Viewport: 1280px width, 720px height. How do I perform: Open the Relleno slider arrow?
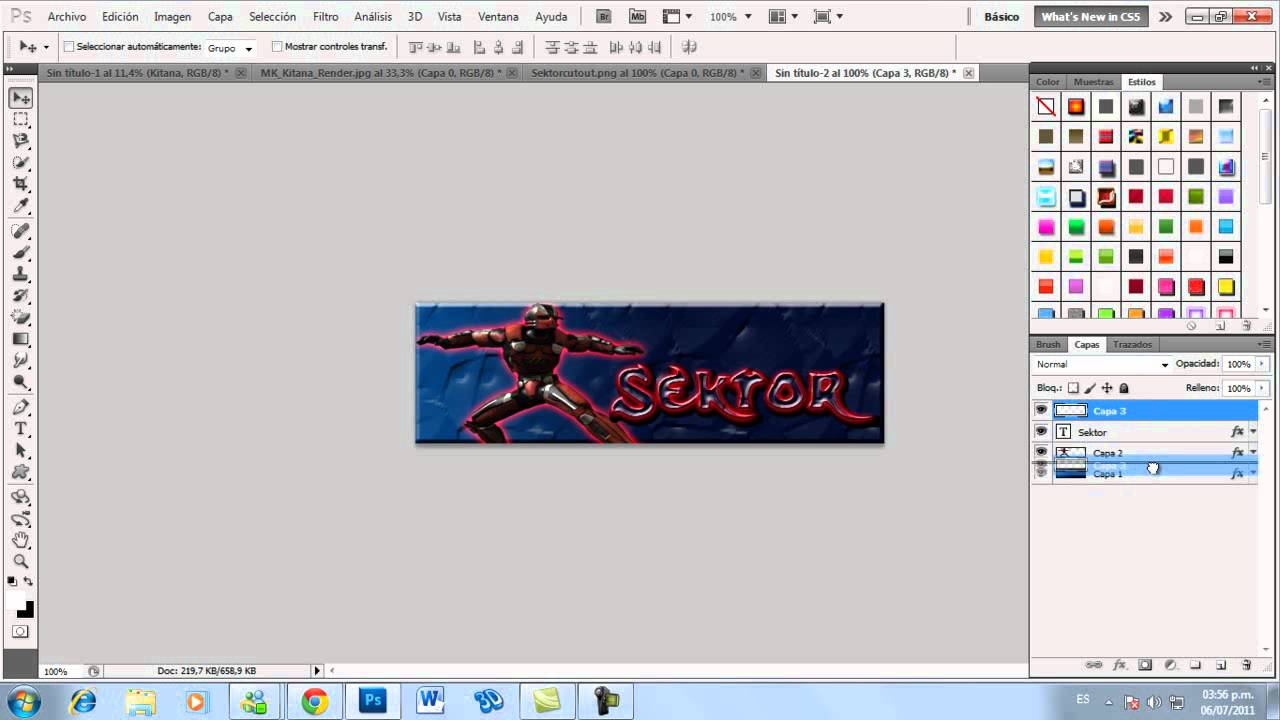[x=1262, y=388]
